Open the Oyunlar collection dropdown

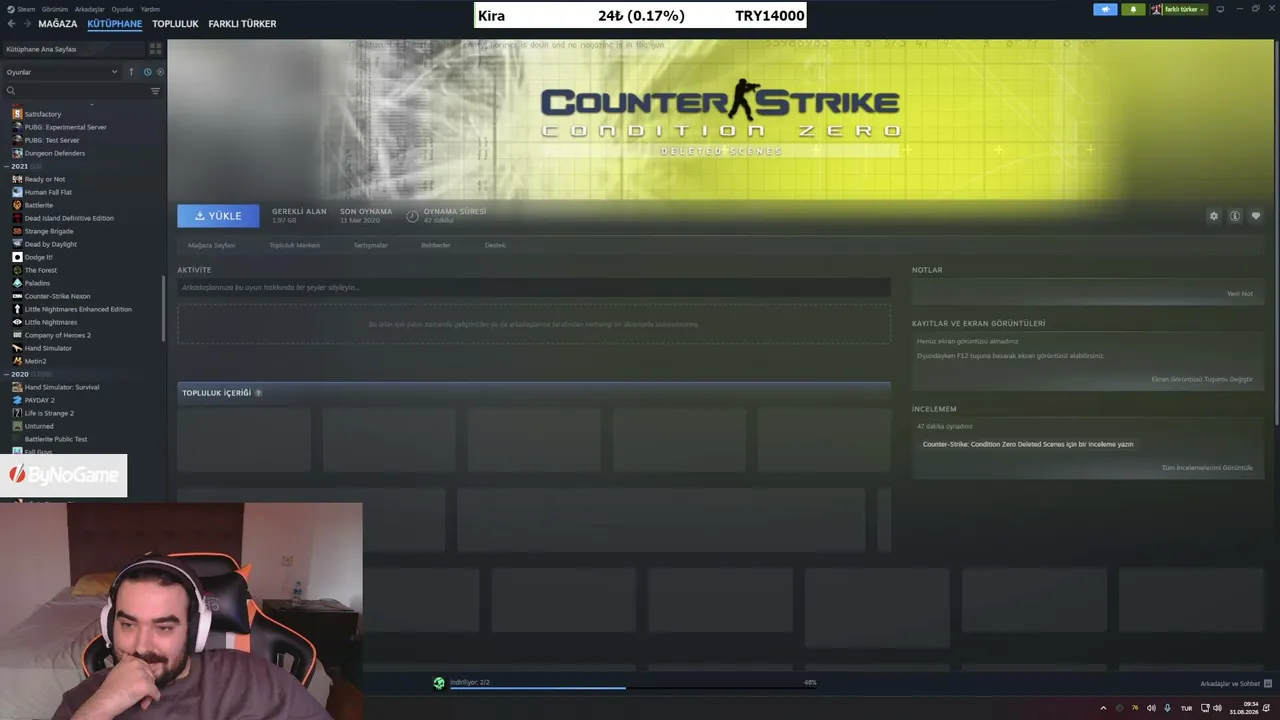click(x=62, y=72)
